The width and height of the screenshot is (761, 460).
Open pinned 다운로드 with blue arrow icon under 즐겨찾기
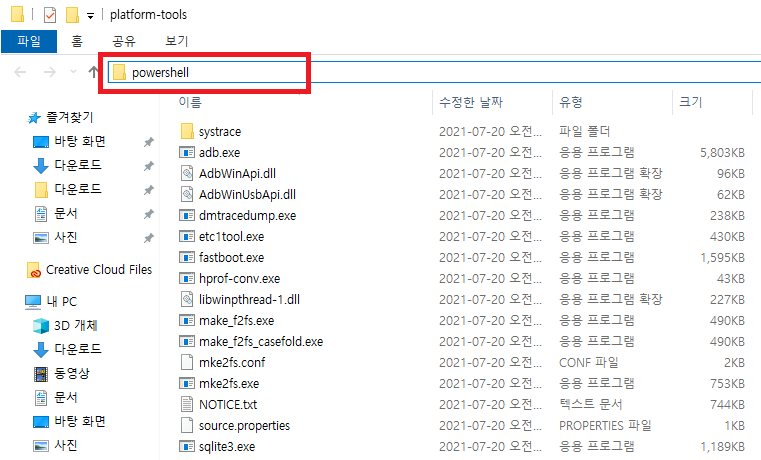pyautogui.click(x=78, y=165)
